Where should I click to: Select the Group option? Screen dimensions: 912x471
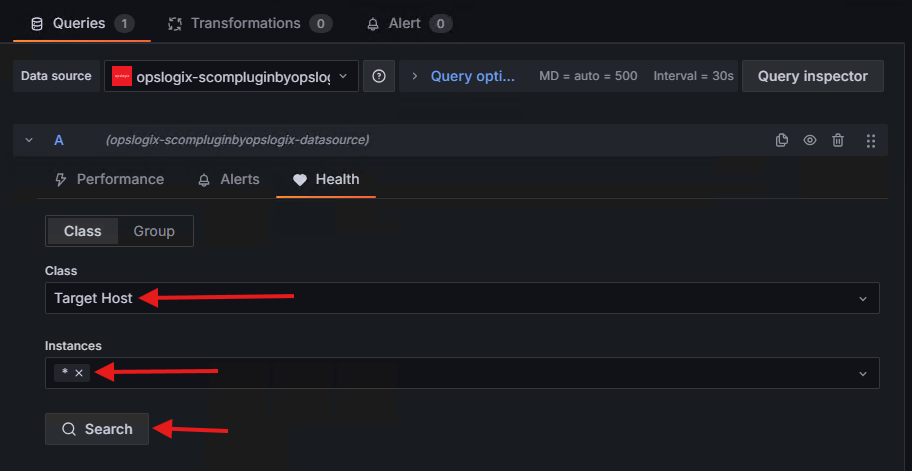point(154,231)
